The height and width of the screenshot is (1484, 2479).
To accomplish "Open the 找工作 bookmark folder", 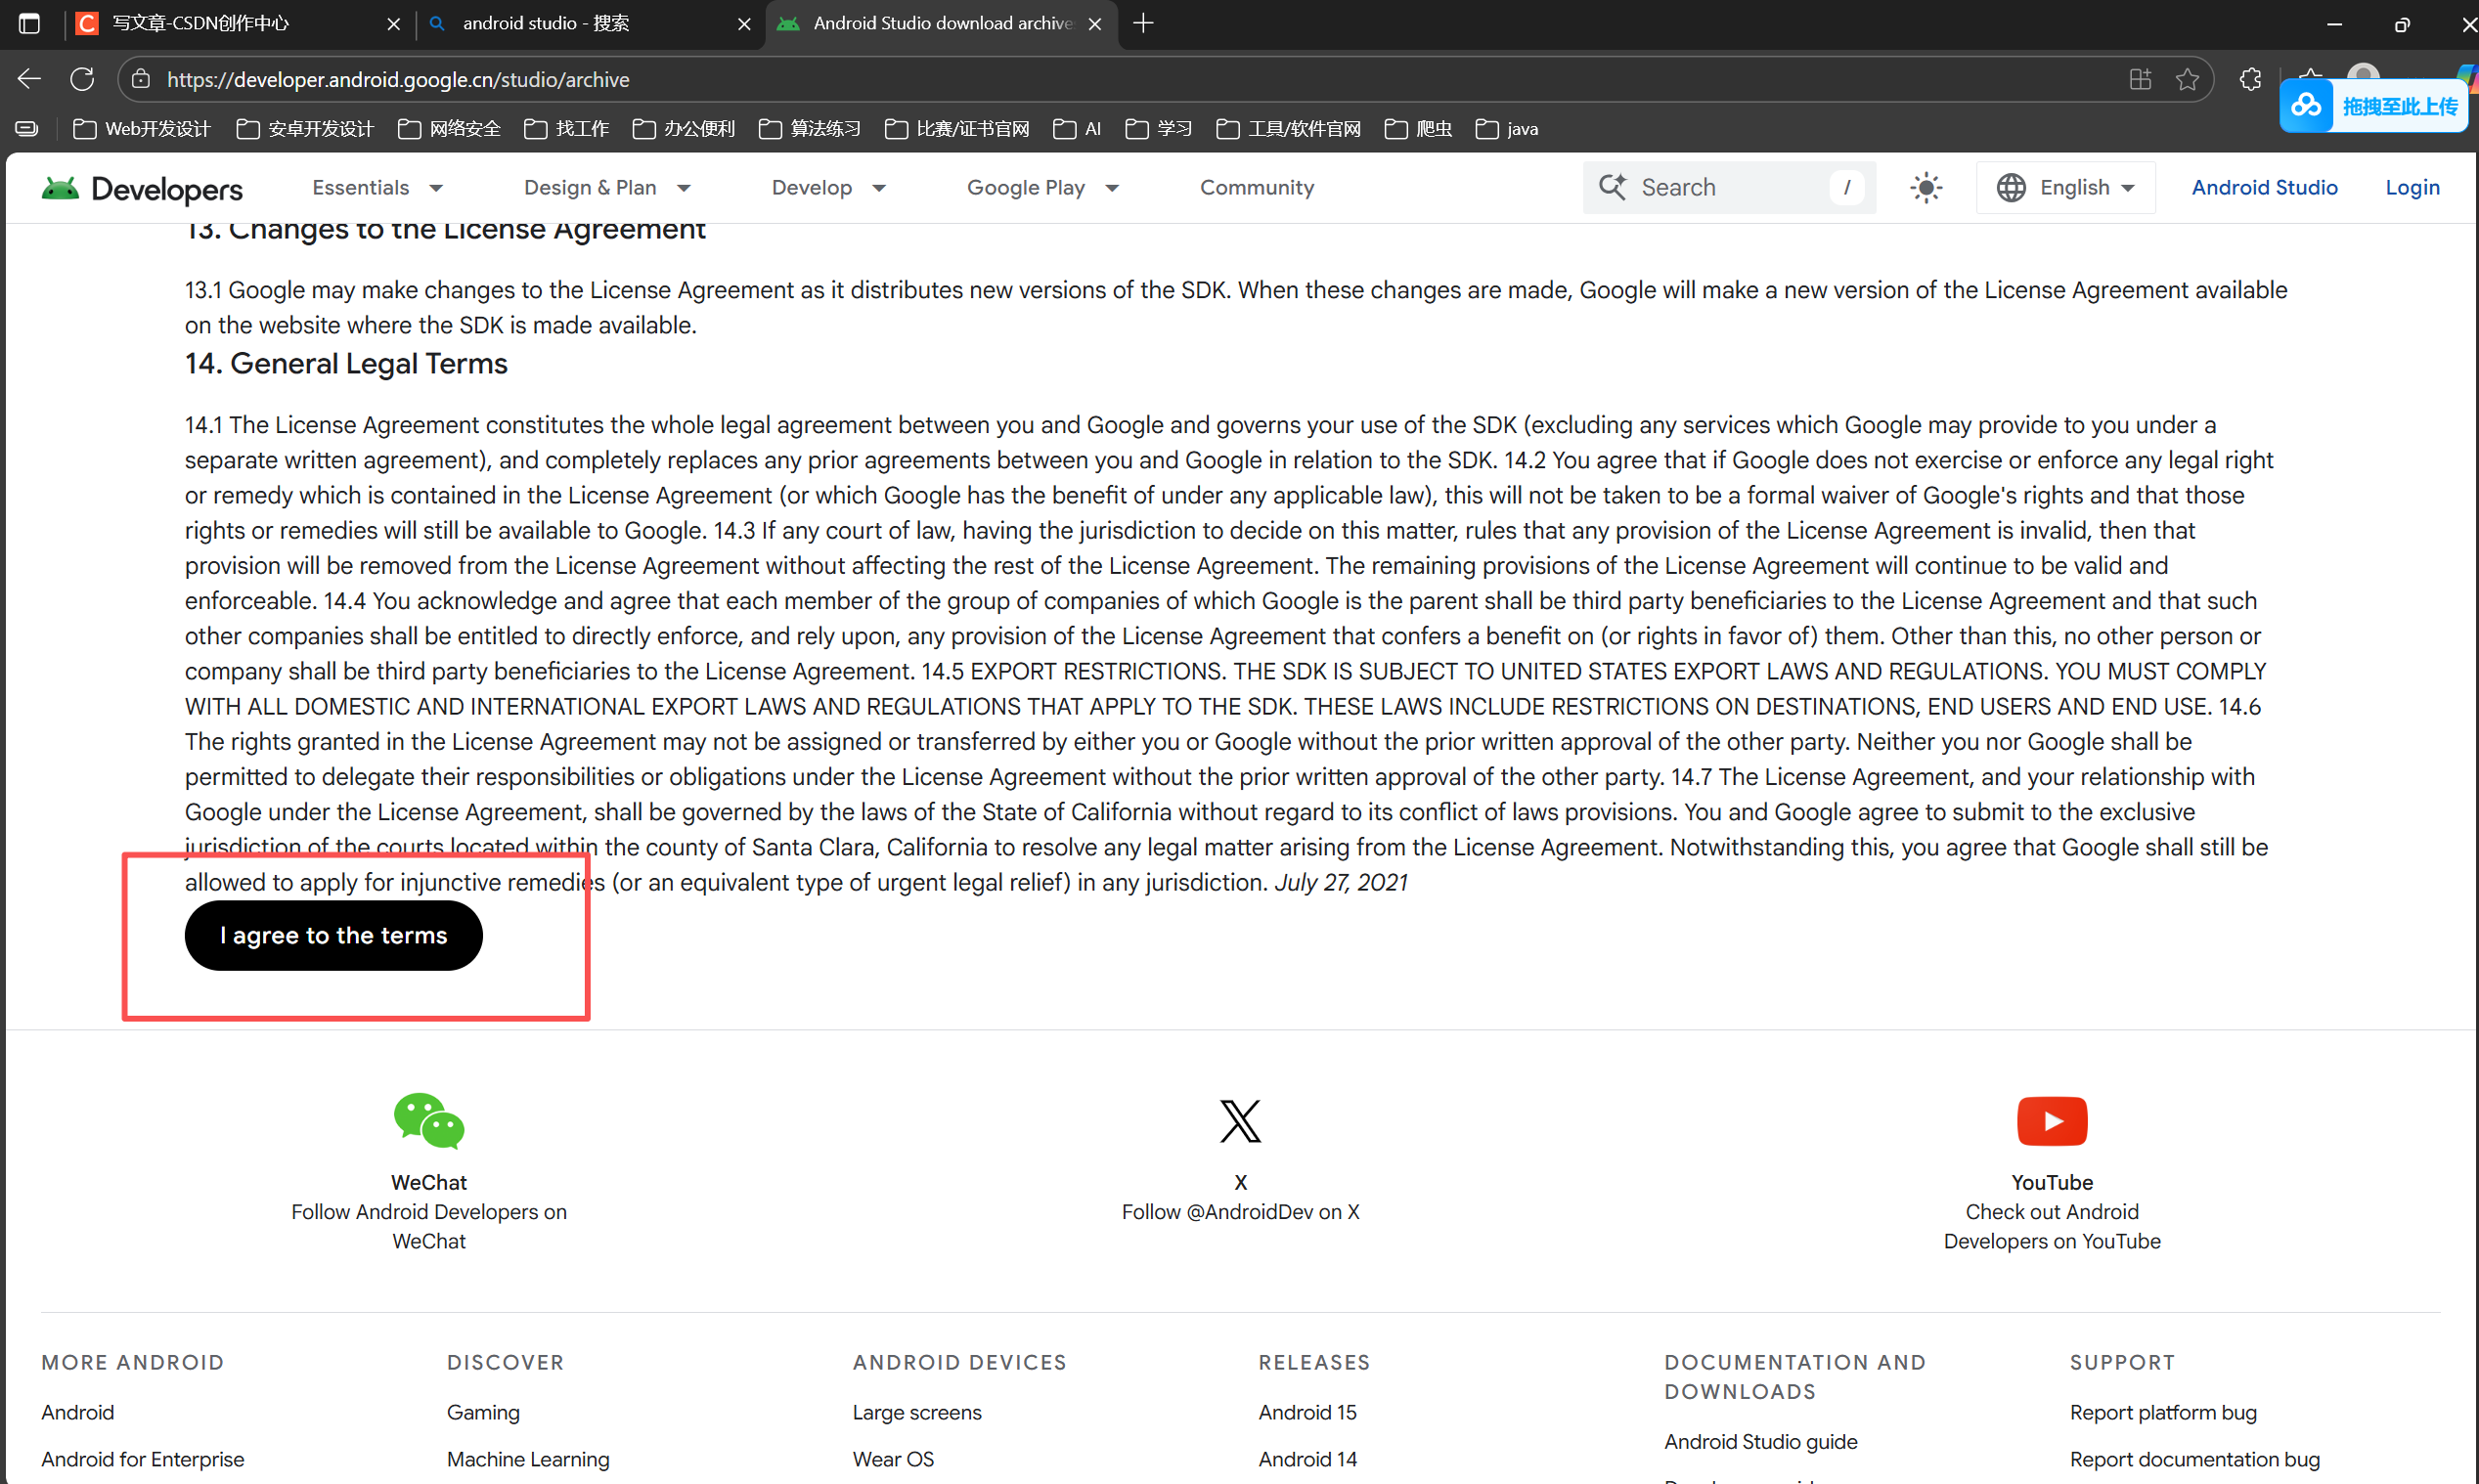I will pos(566,129).
